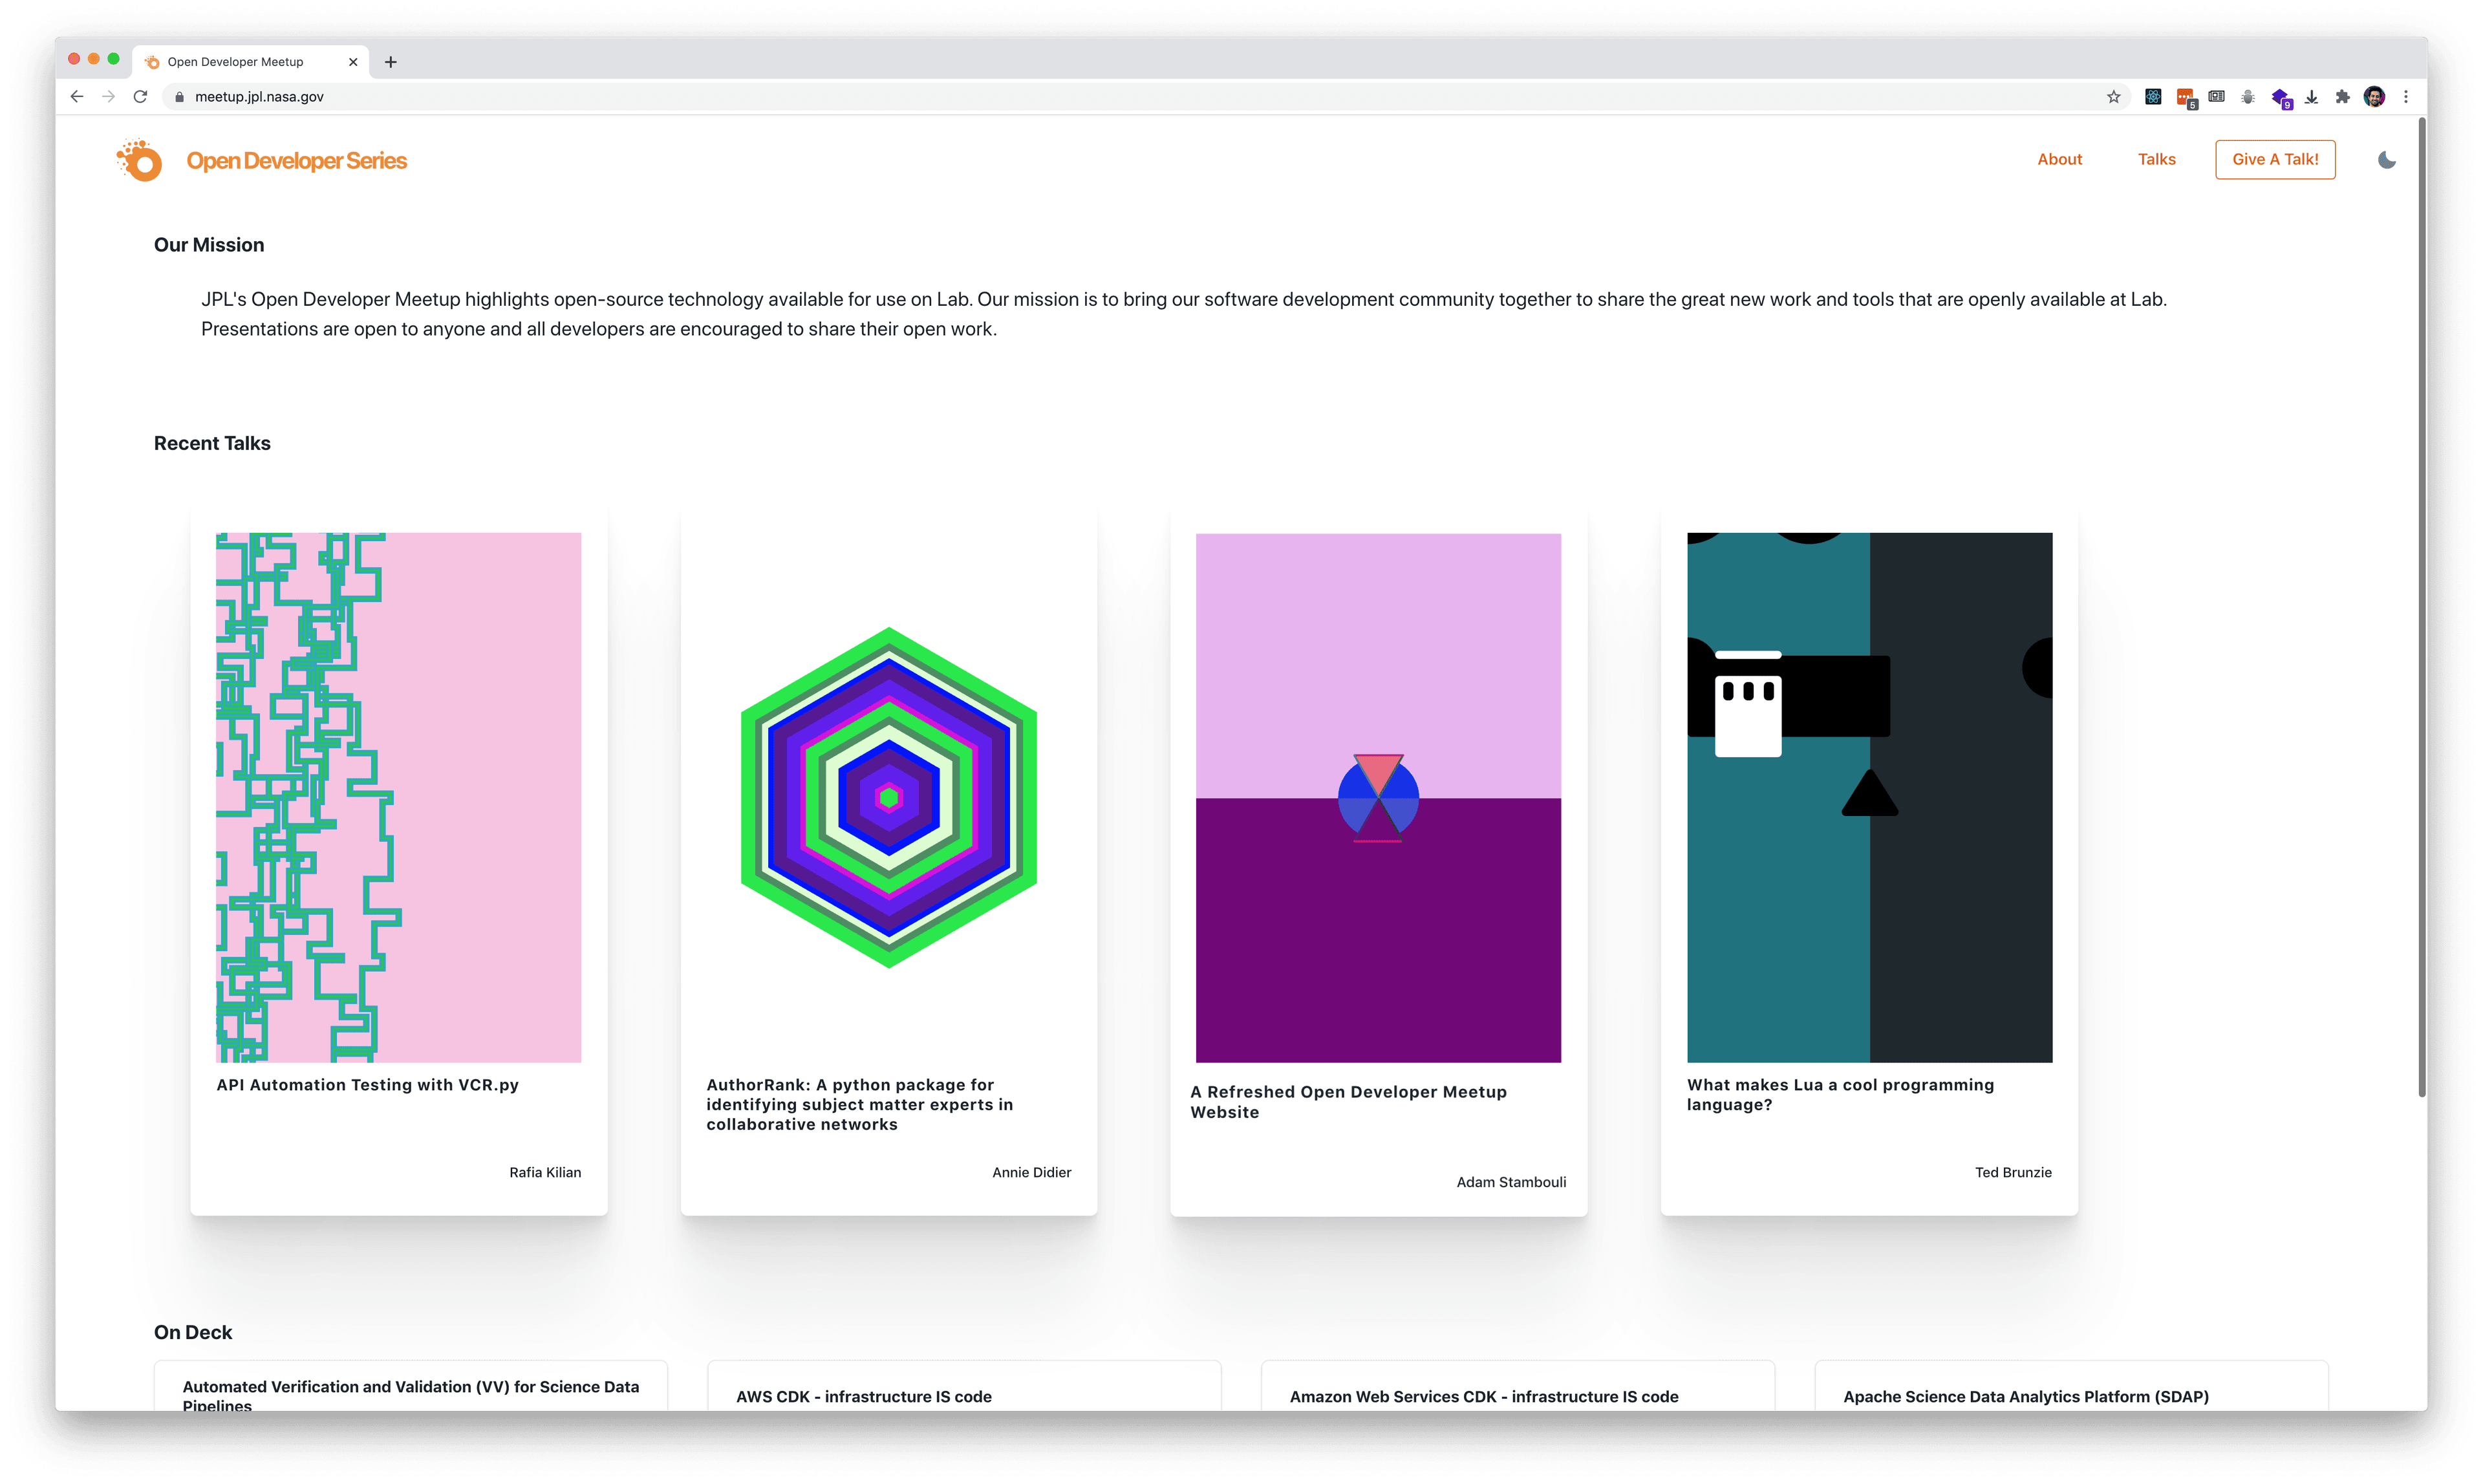Click the orange password manager extension icon
The image size is (2483, 1484).
click(2185, 97)
